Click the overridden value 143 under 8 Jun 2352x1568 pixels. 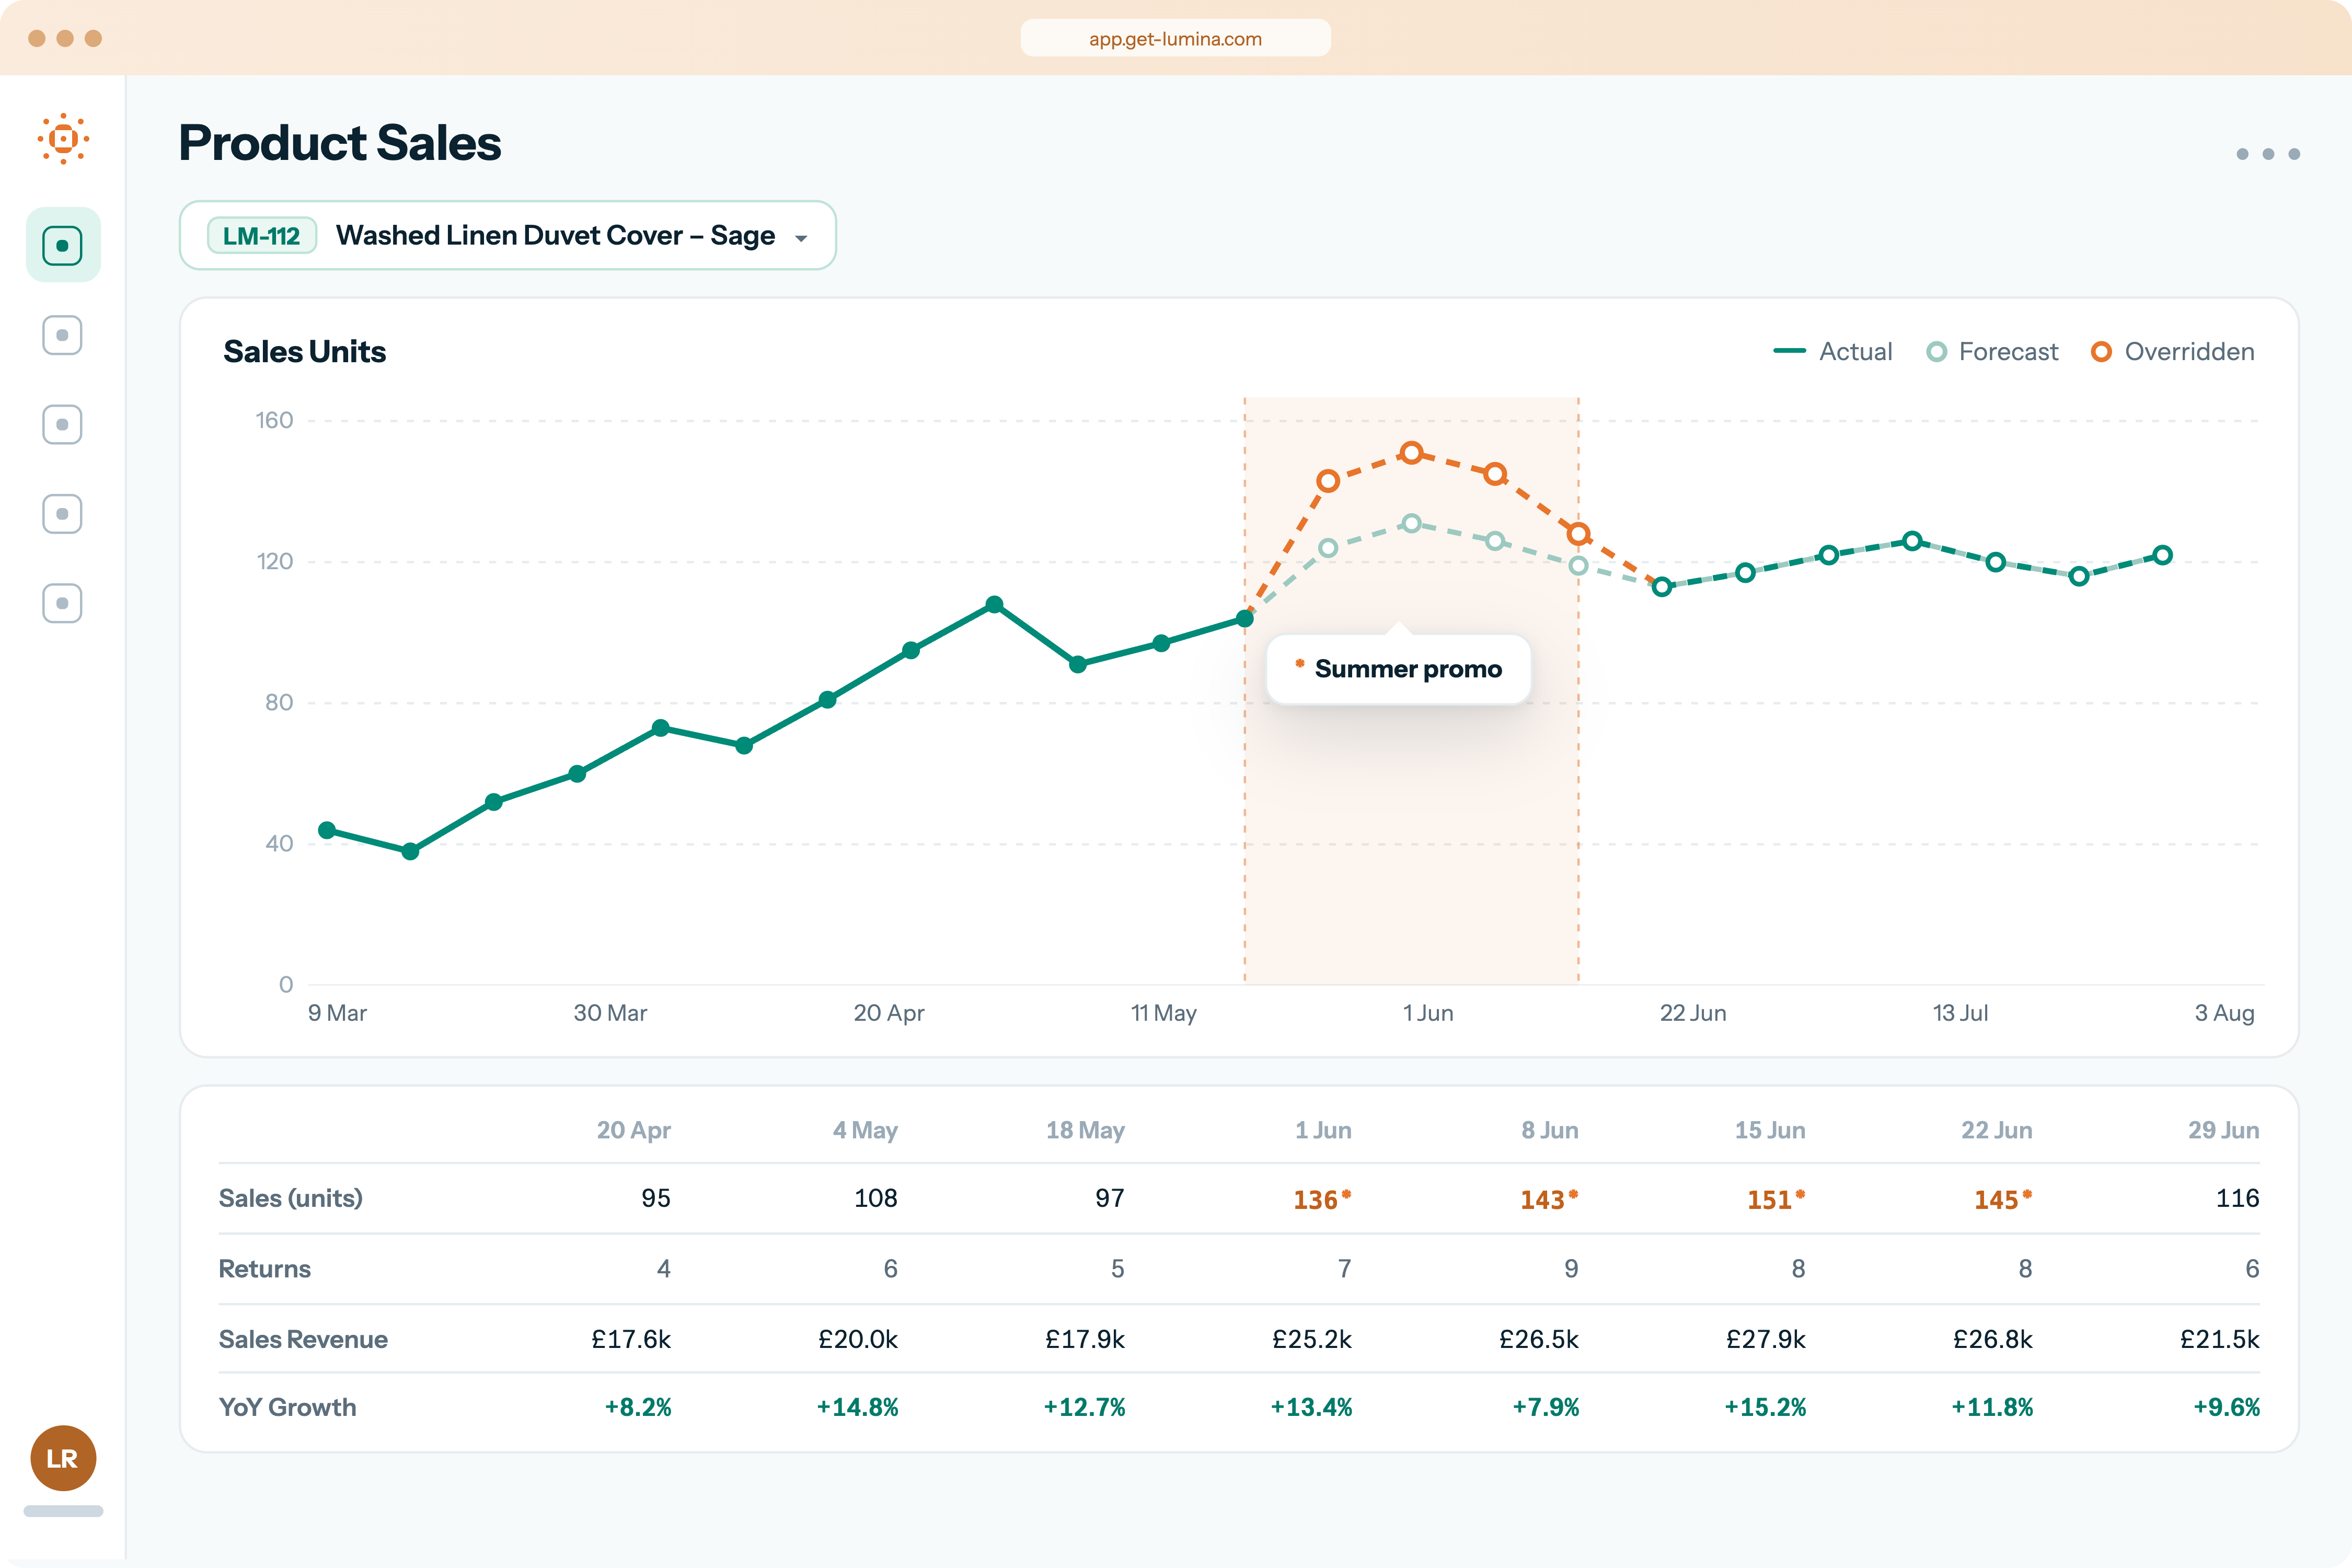click(1548, 1199)
